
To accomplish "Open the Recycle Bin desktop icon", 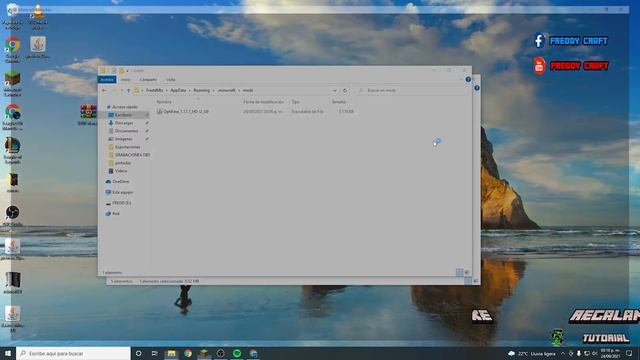I will [x=12, y=16].
